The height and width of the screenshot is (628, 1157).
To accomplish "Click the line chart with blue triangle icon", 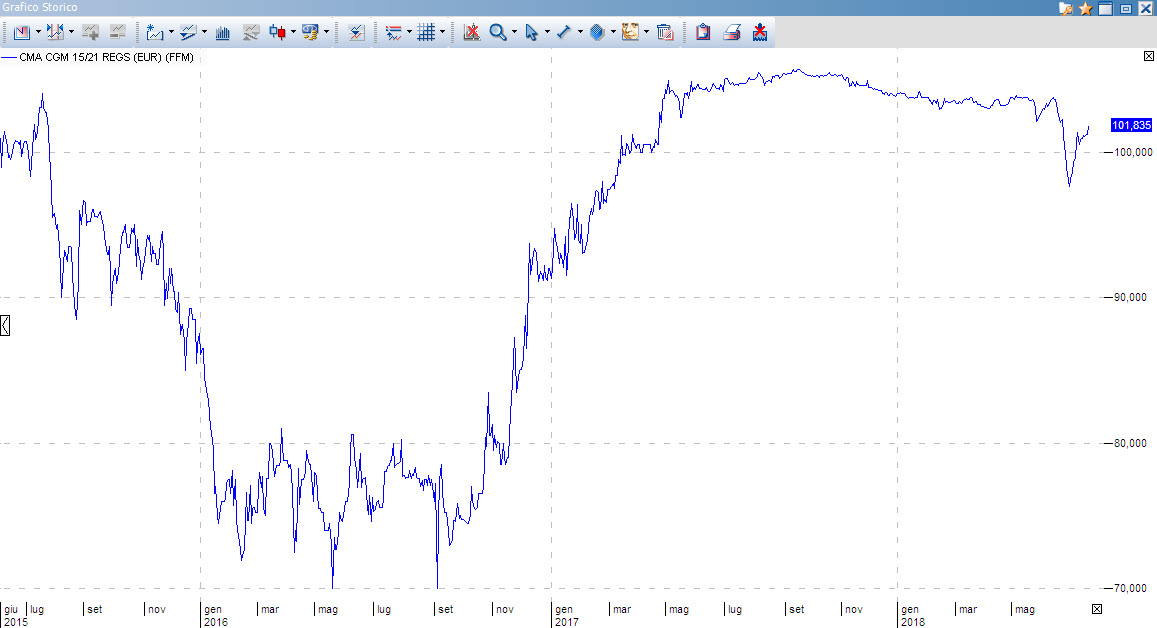I will tap(188, 32).
